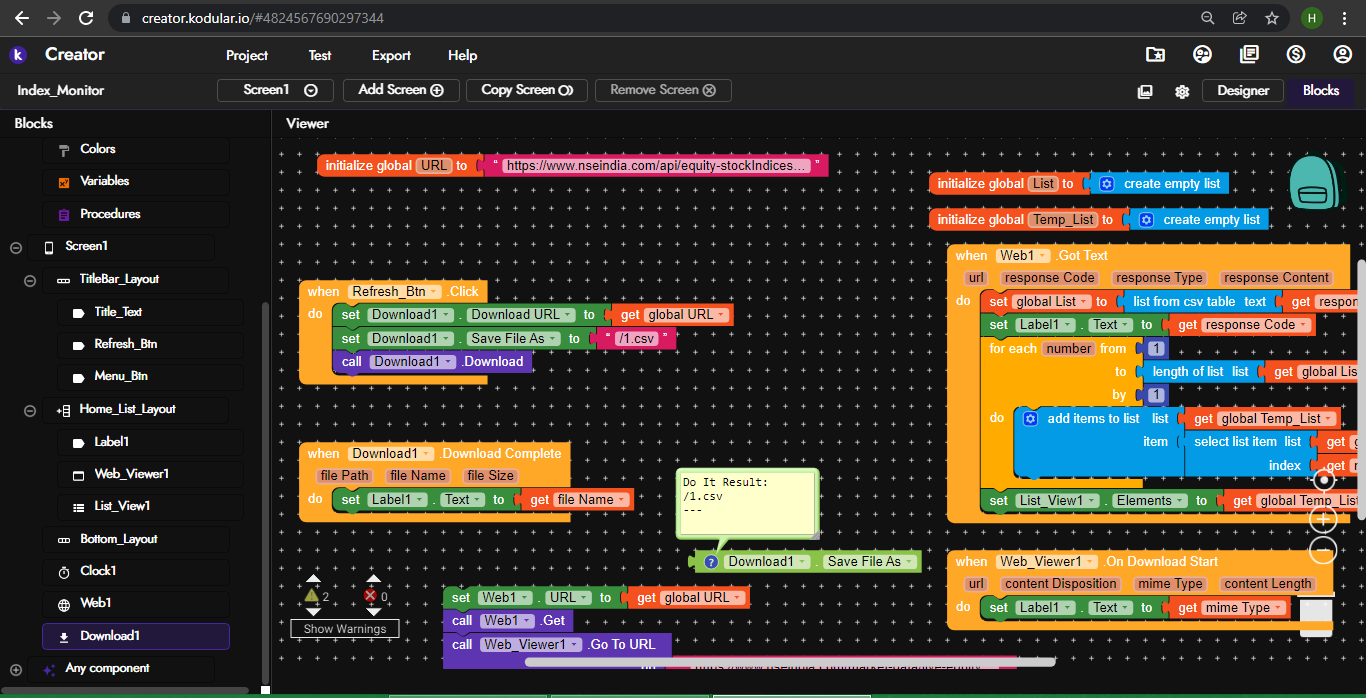Image resolution: width=1366 pixels, height=698 pixels.
Task: Collapse the Screen1 tree node
Action: tap(15, 247)
